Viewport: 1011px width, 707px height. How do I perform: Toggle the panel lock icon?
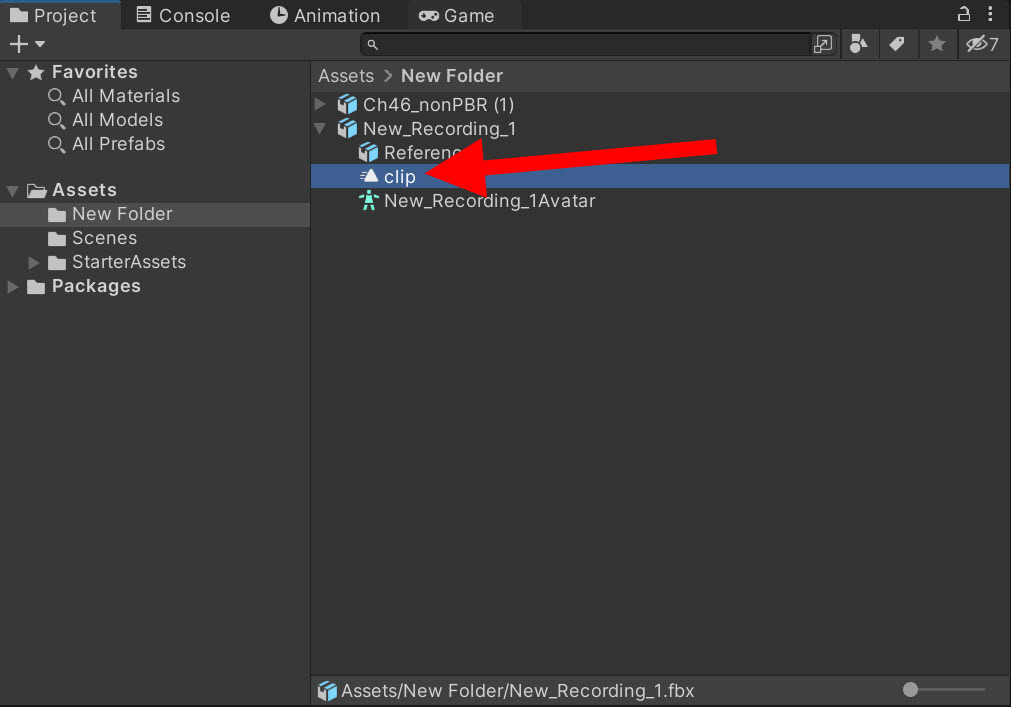(x=963, y=14)
